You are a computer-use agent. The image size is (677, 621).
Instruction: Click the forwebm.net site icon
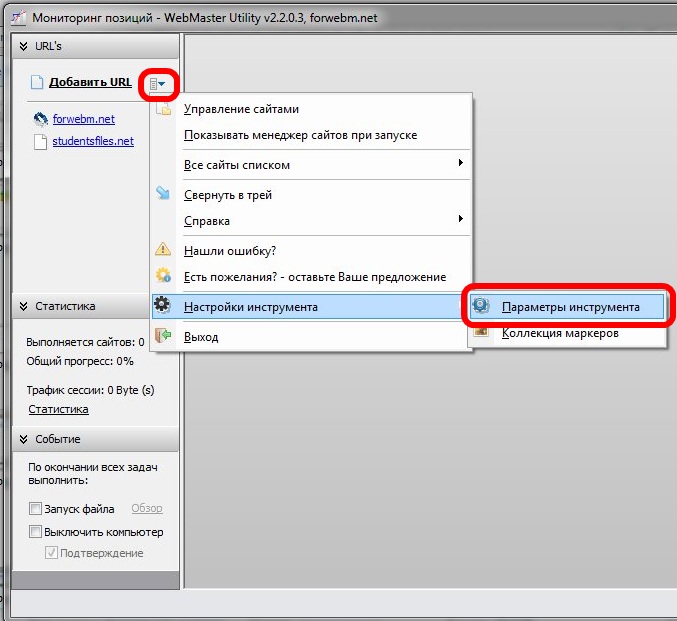coord(40,119)
